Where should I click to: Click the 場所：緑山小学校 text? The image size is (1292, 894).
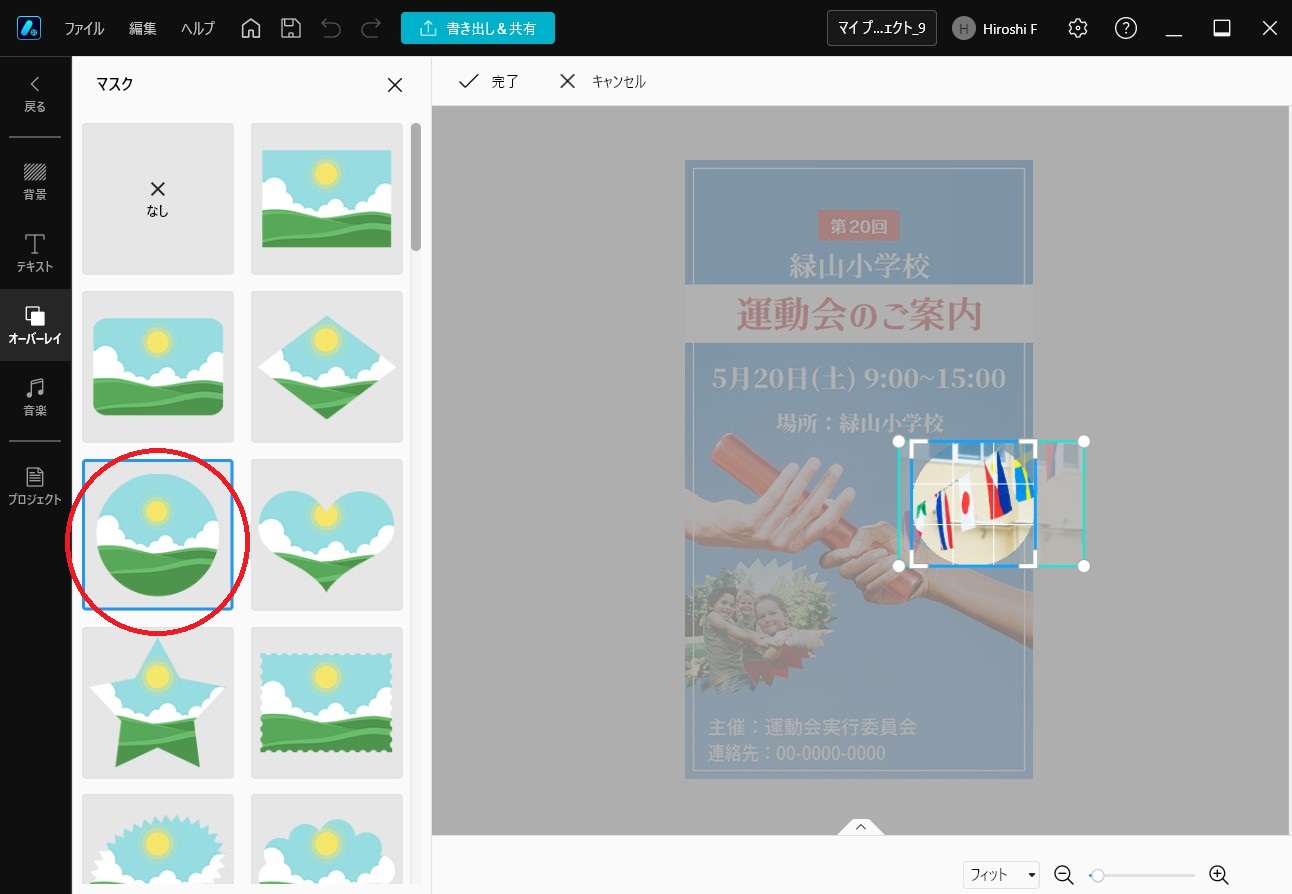tap(859, 423)
